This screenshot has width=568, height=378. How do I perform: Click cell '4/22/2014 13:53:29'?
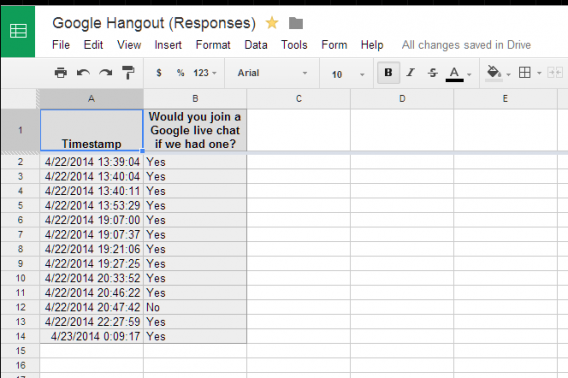(x=92, y=205)
